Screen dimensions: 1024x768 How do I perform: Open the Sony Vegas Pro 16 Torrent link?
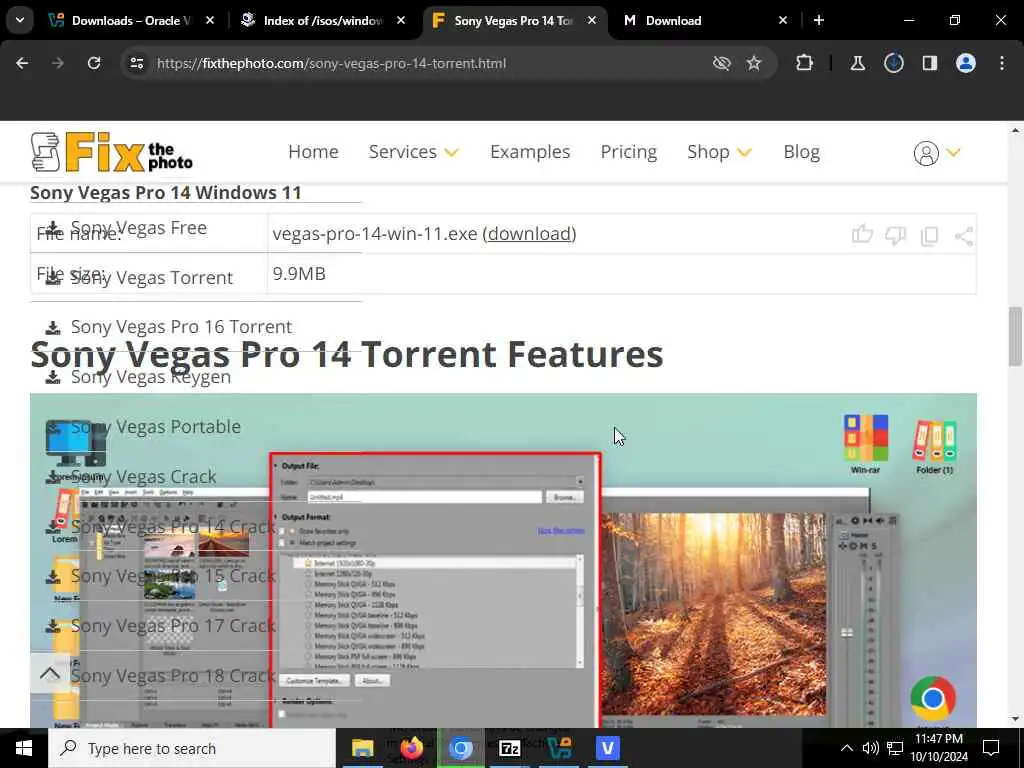tap(182, 327)
